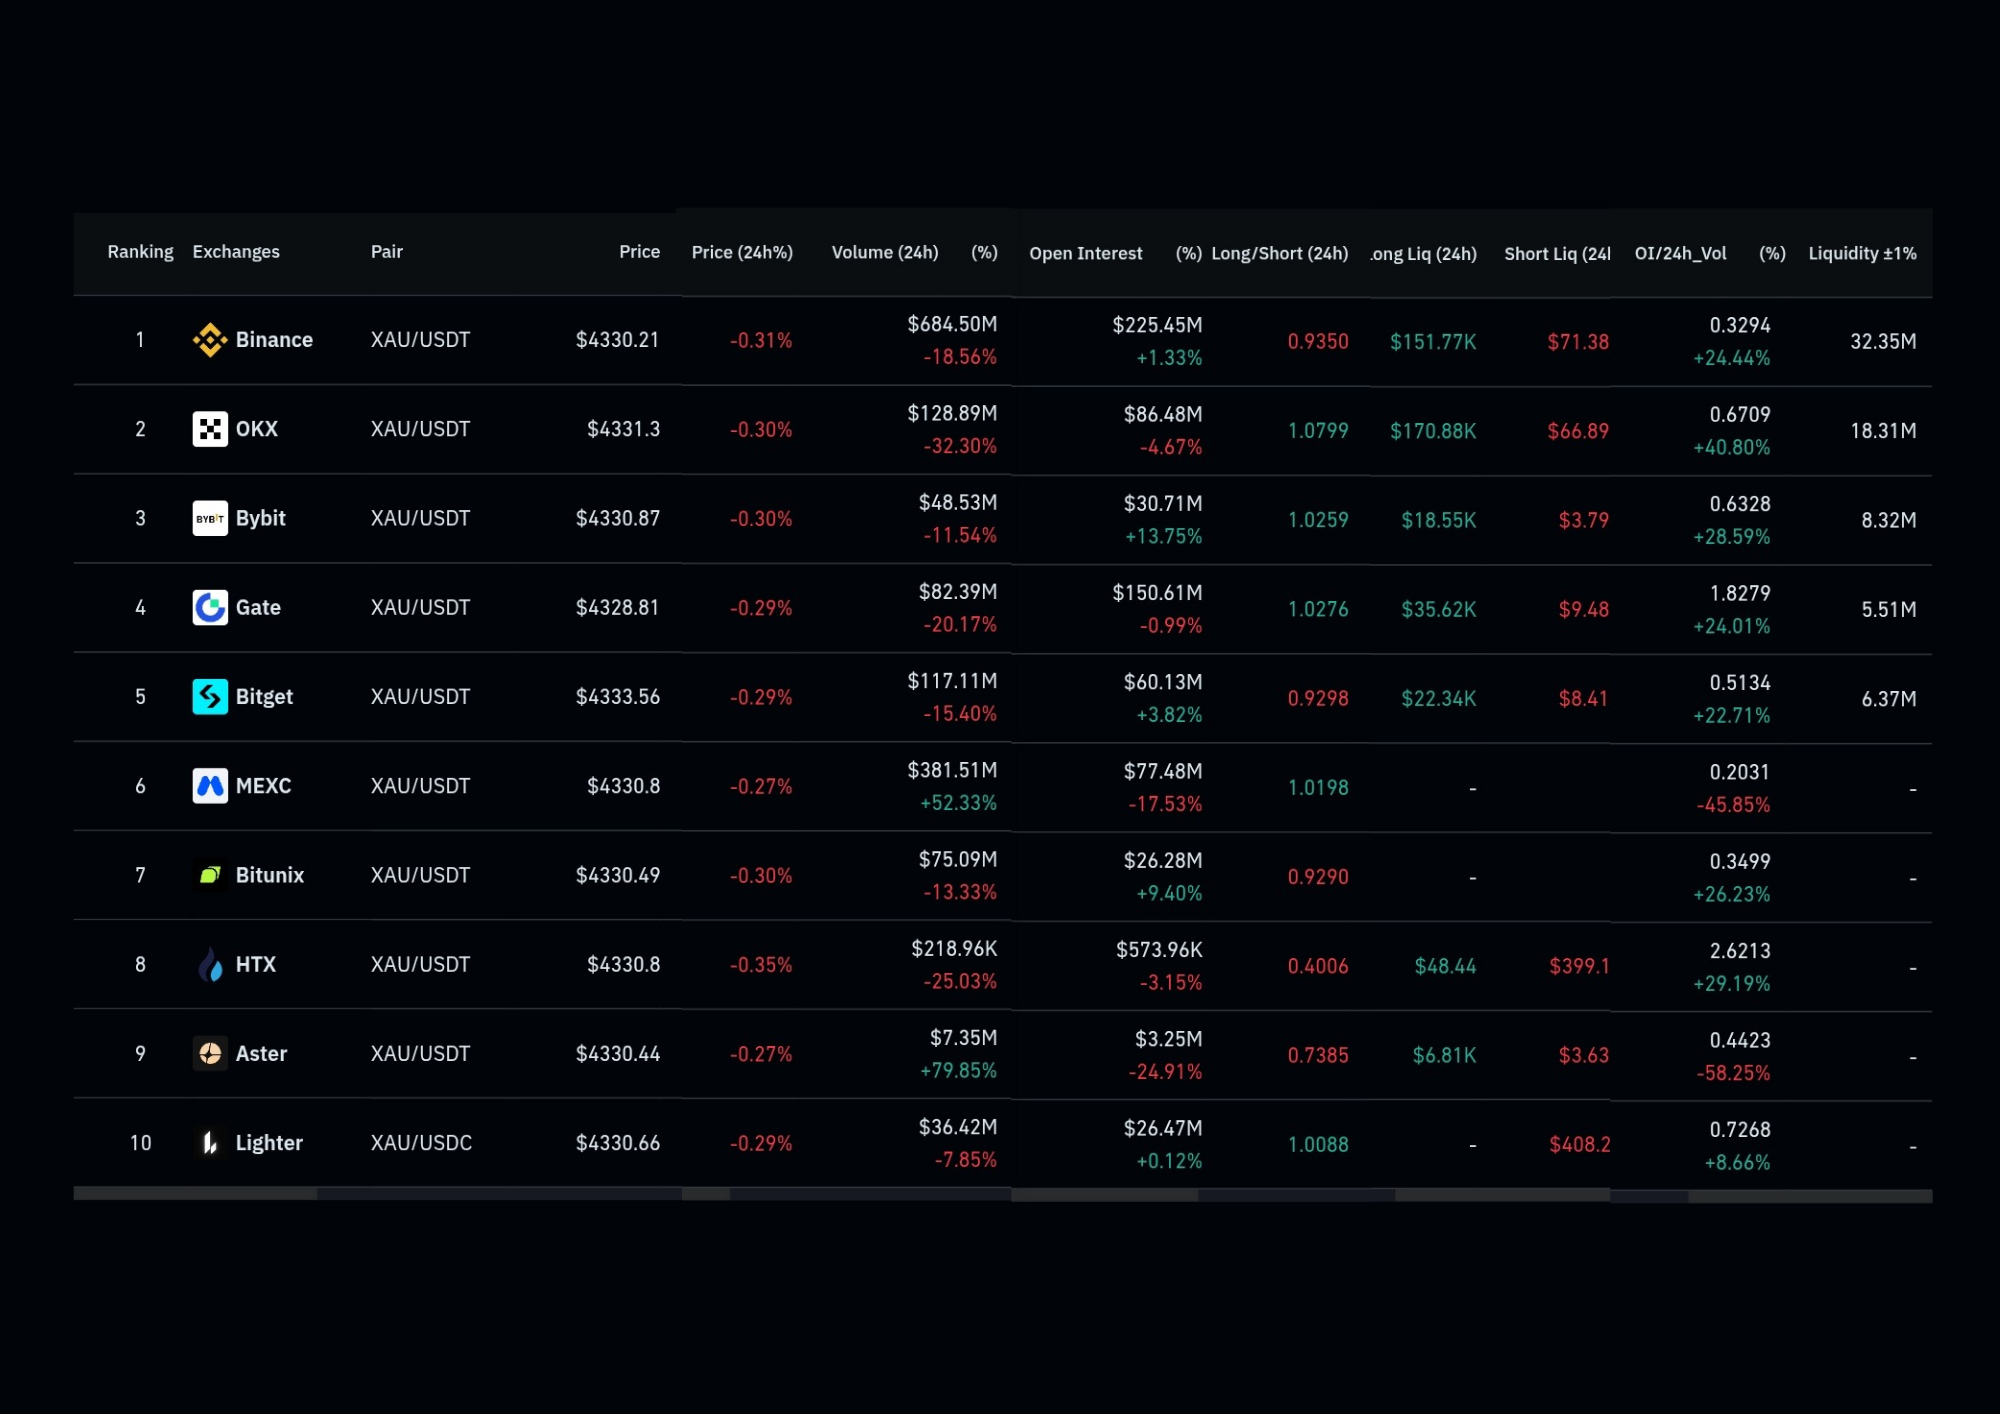Select the XAU/USDC pair in Lighter row
This screenshot has height=1414, width=2000.
(x=421, y=1143)
